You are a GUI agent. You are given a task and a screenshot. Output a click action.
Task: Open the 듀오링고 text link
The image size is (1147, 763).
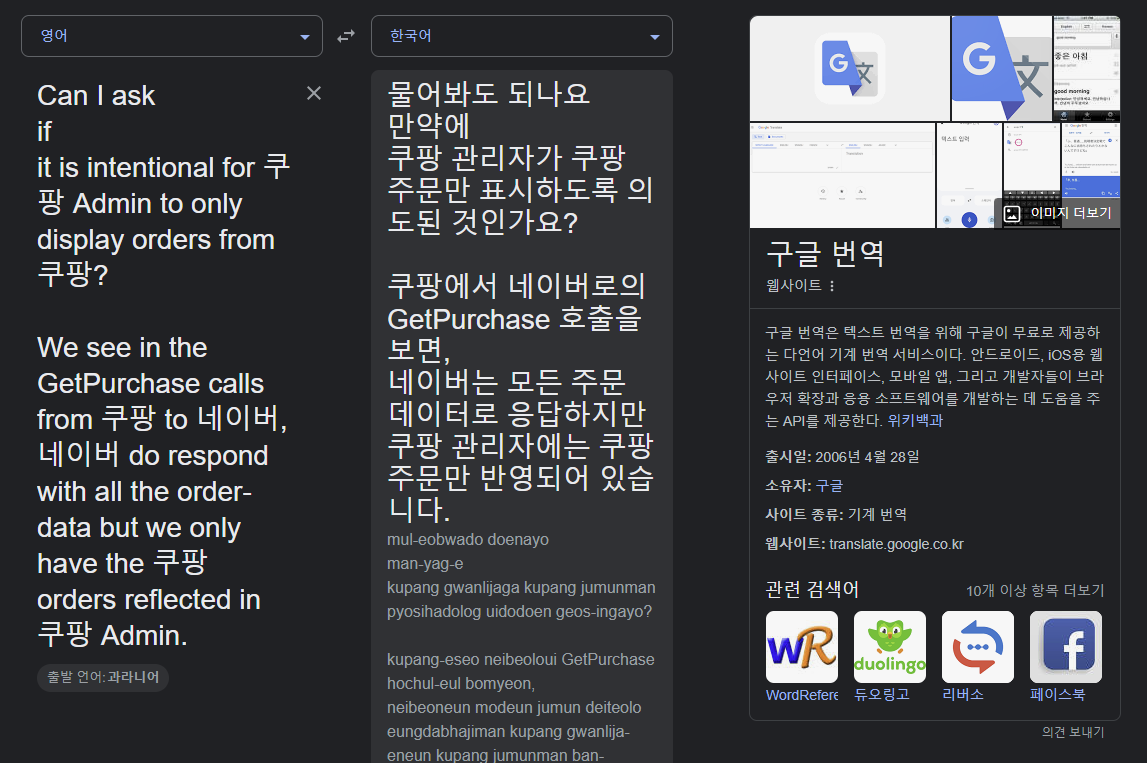pos(882,694)
